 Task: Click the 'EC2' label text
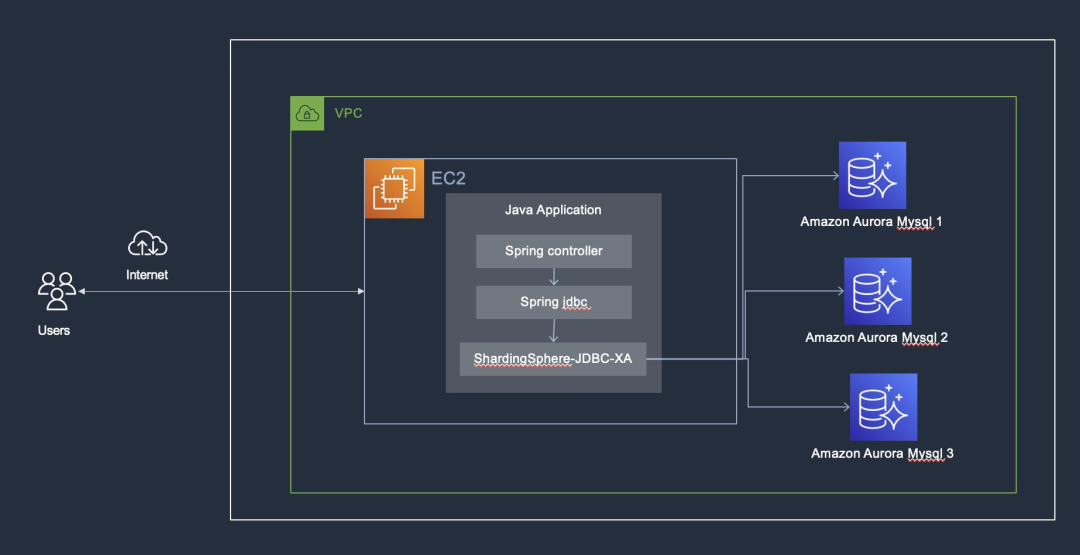click(x=448, y=179)
